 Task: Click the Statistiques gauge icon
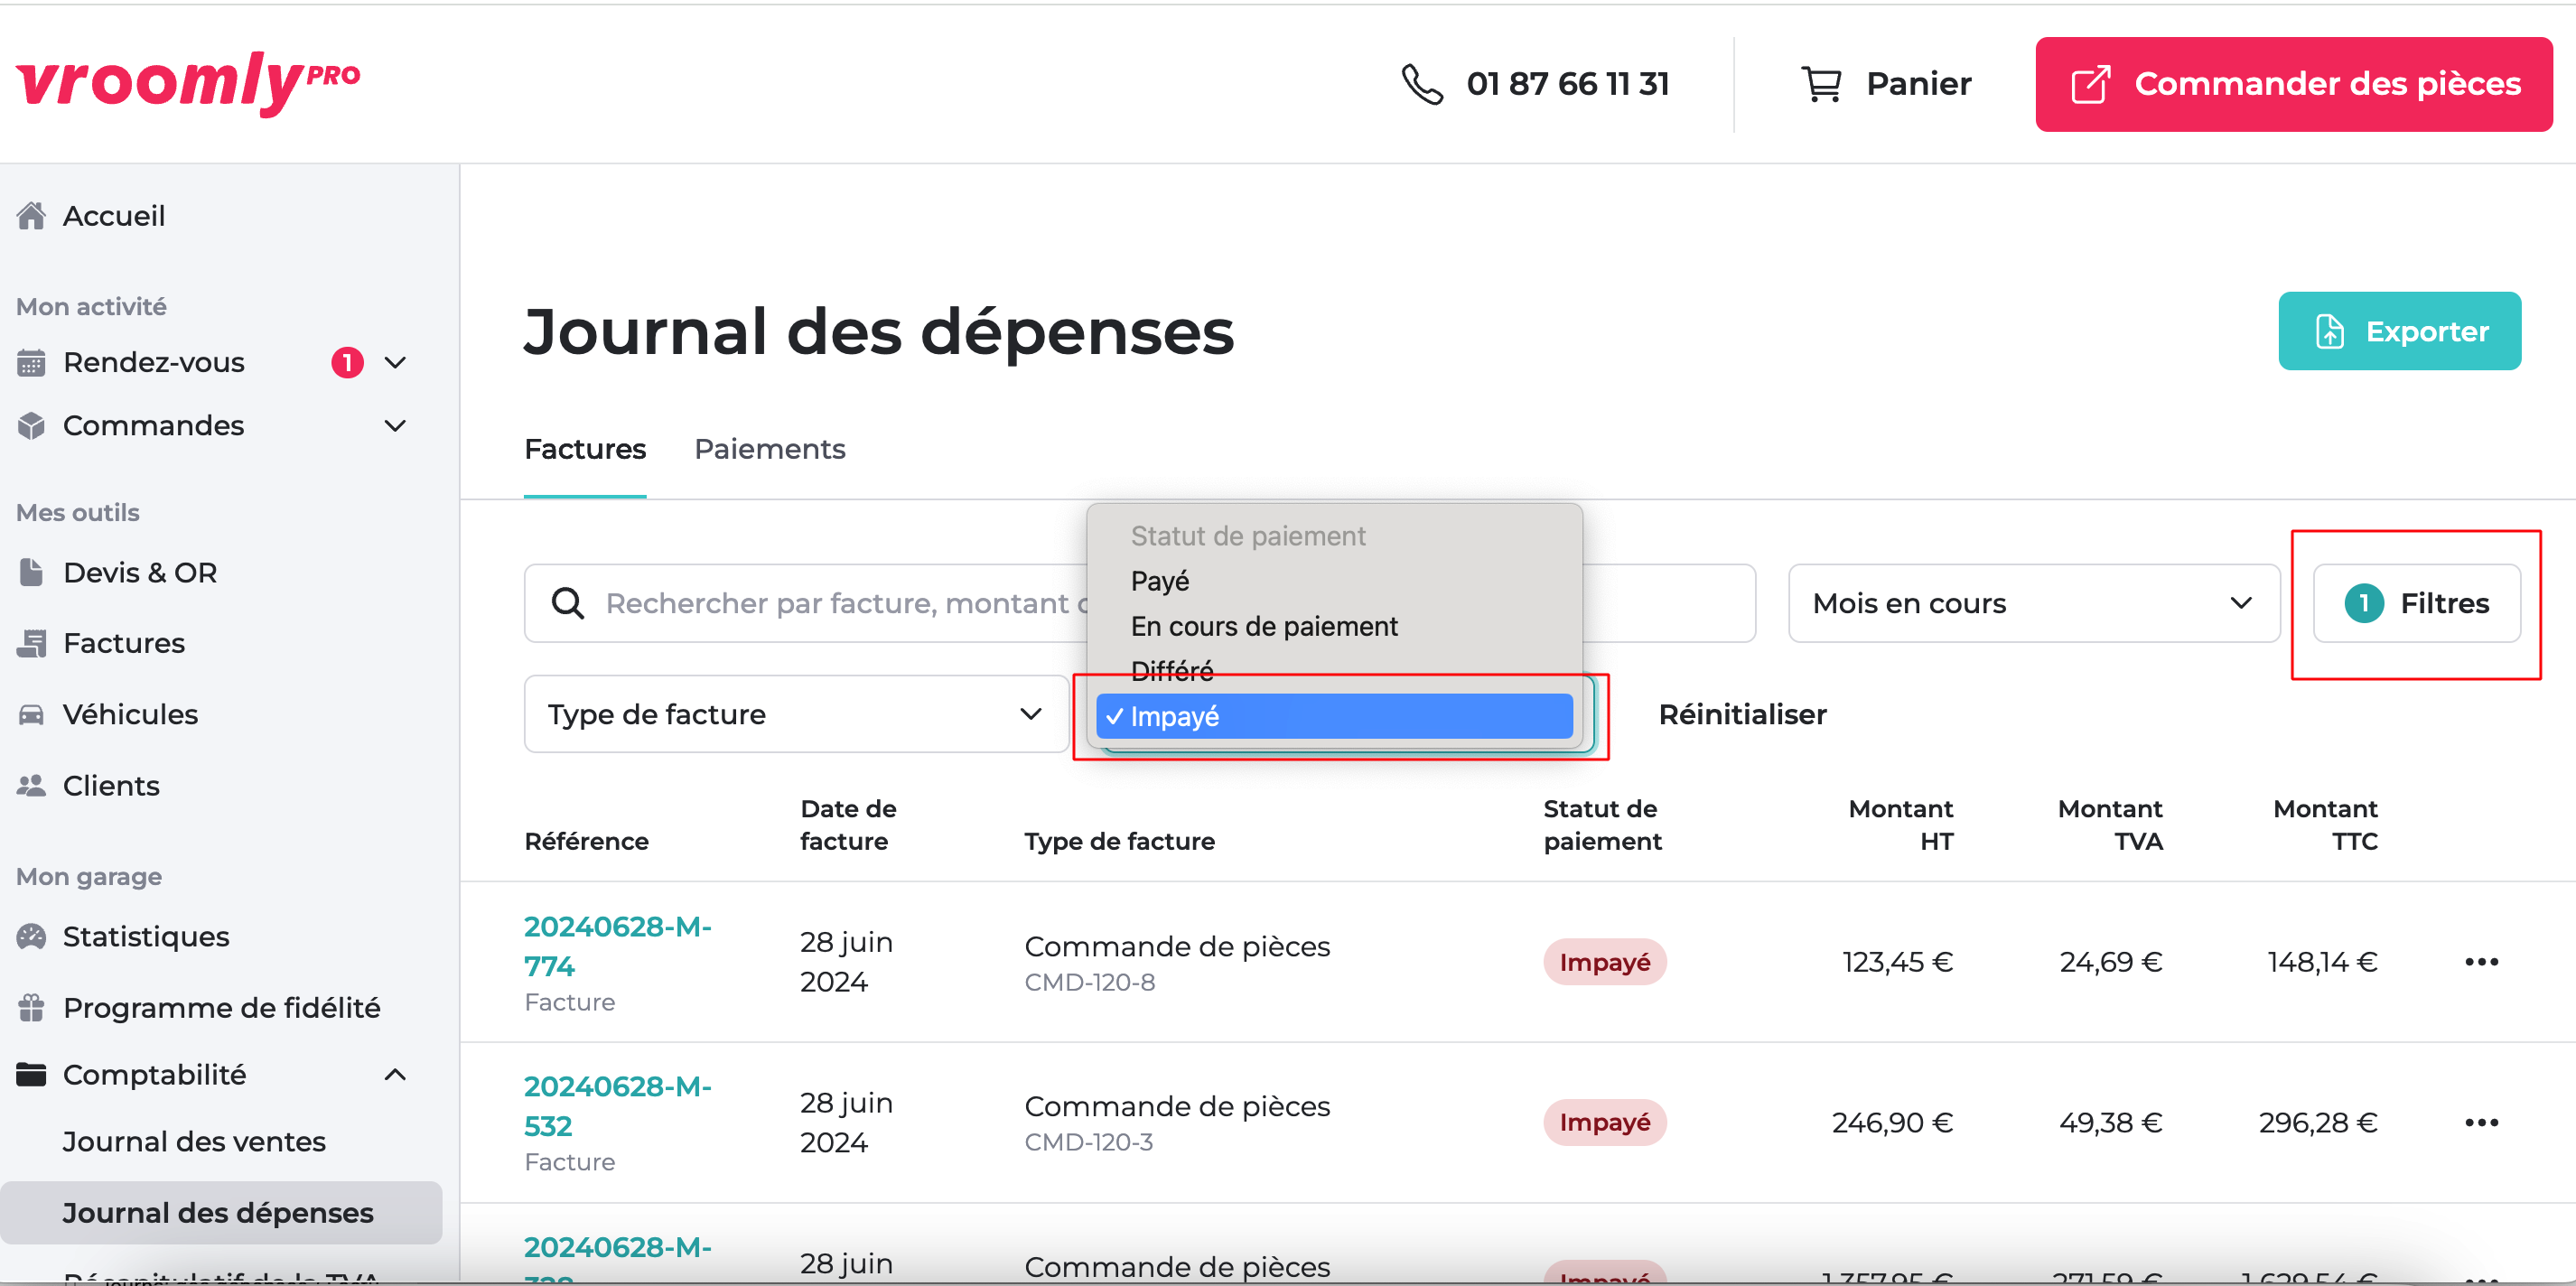pyautogui.click(x=32, y=936)
